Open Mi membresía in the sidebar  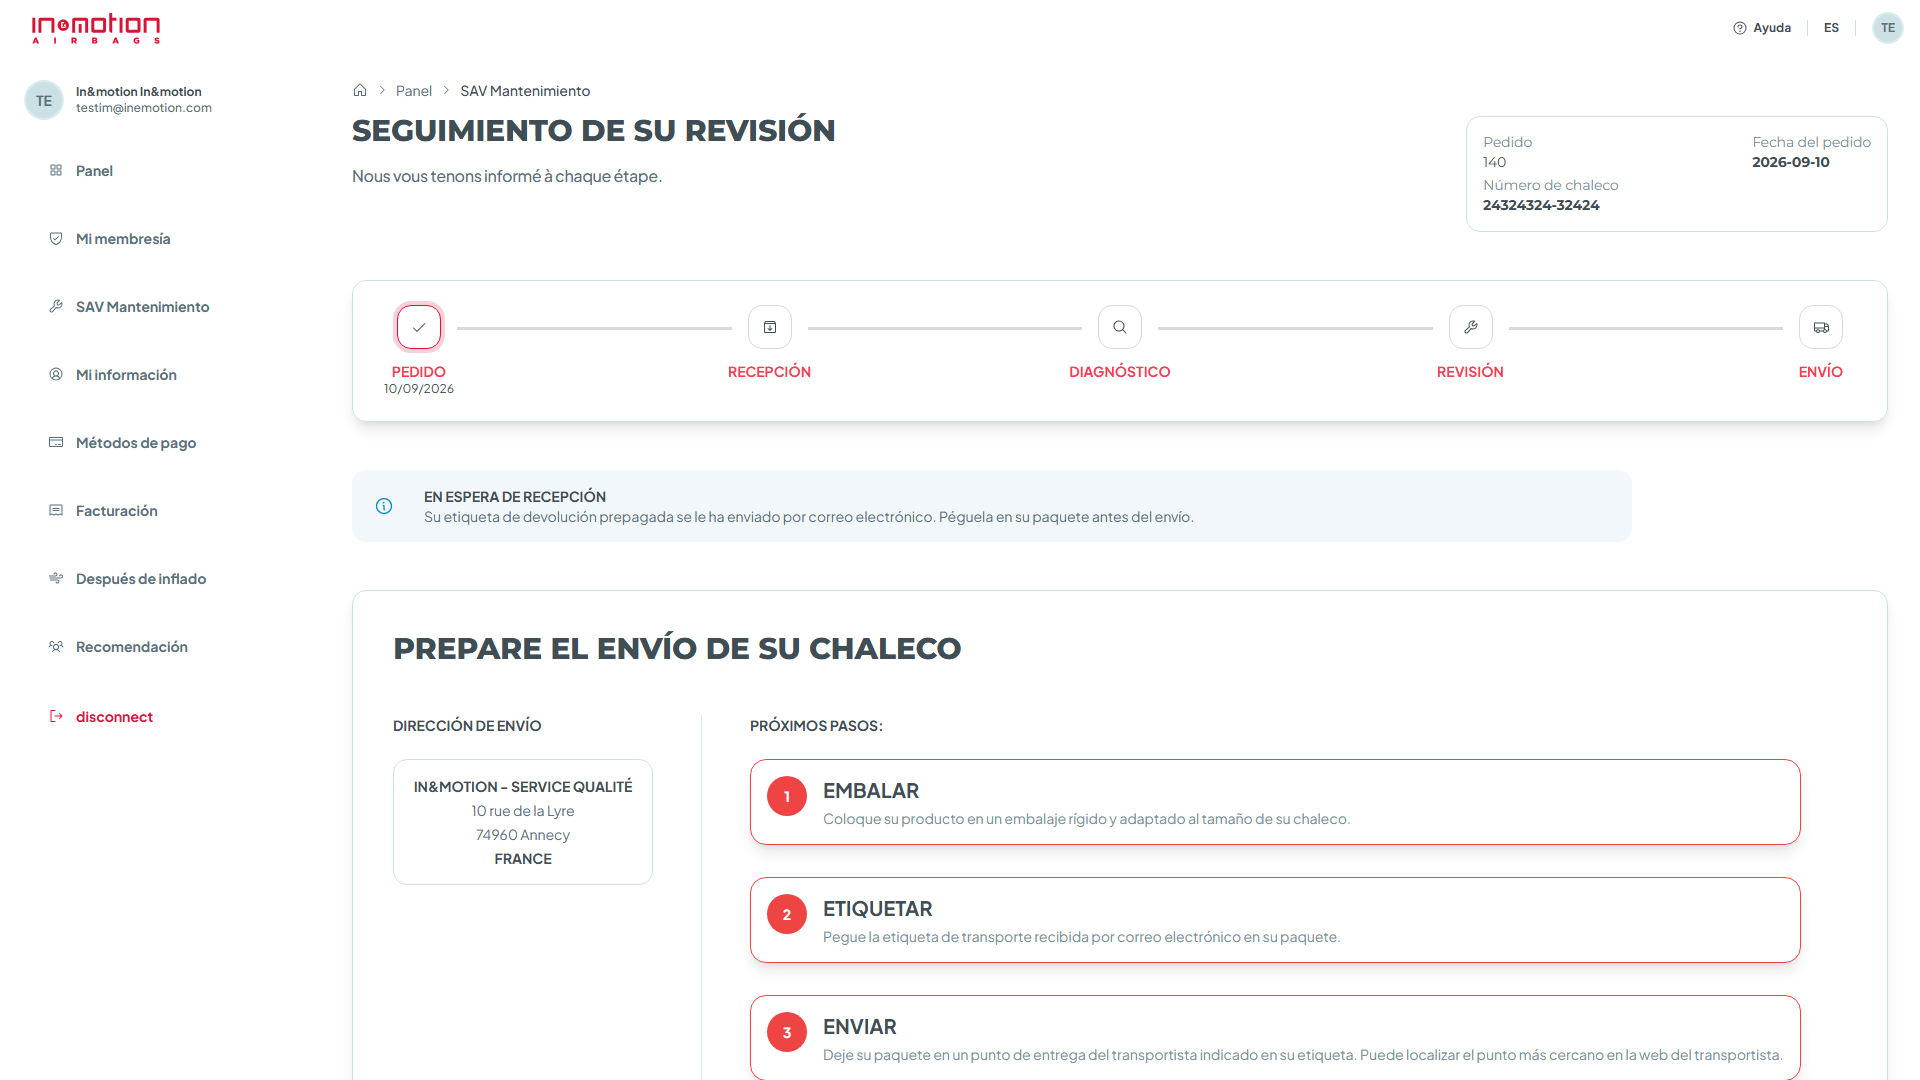click(123, 239)
